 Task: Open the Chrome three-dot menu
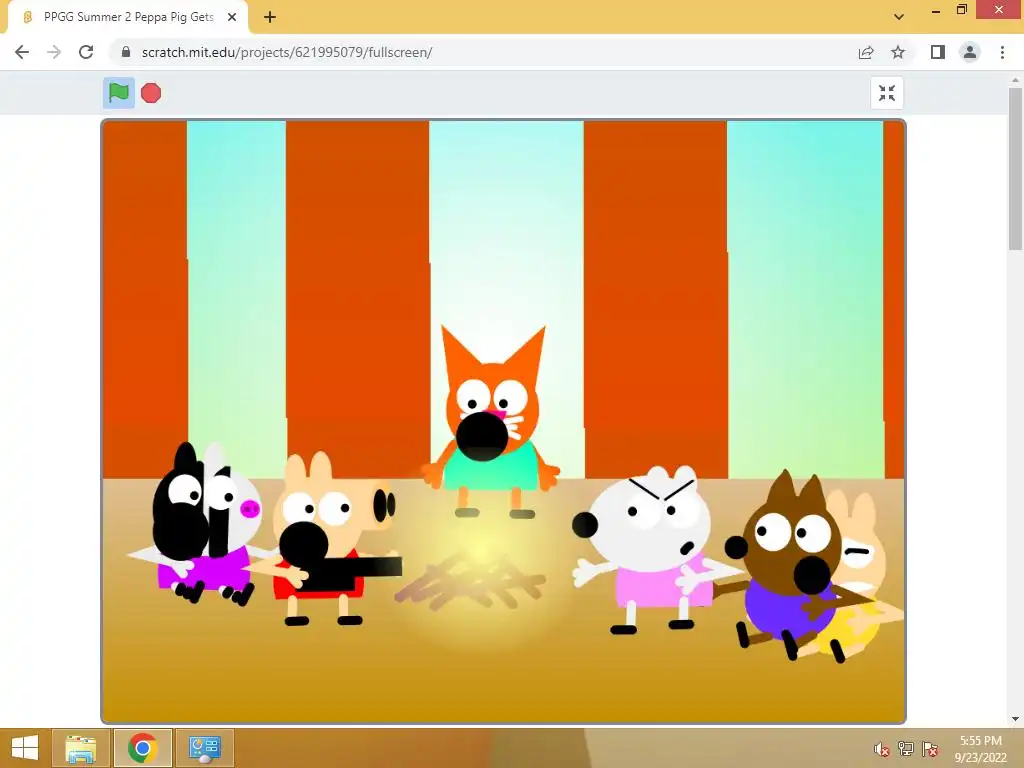click(x=1002, y=52)
